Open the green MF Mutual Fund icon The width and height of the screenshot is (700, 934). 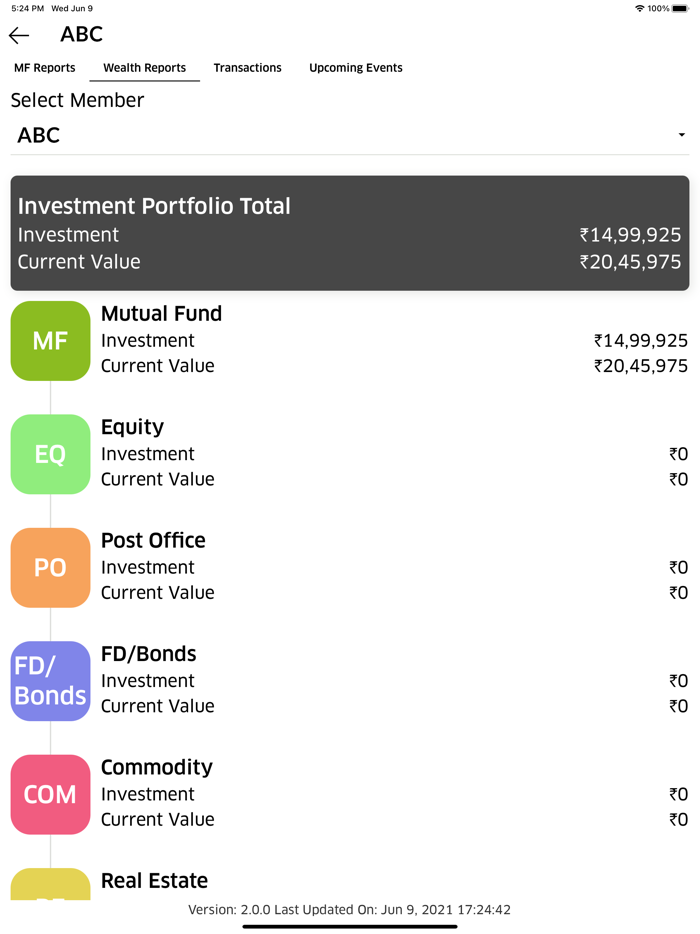click(x=51, y=341)
